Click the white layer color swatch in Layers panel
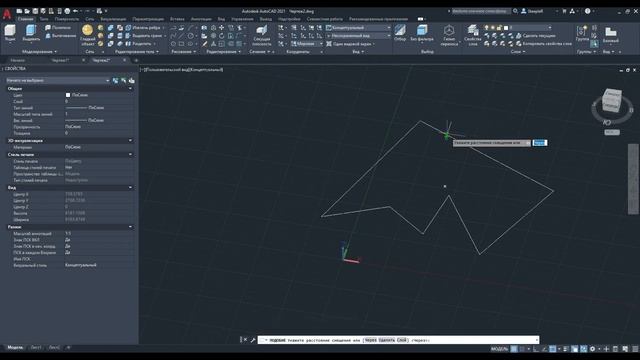 click(x=506, y=28)
